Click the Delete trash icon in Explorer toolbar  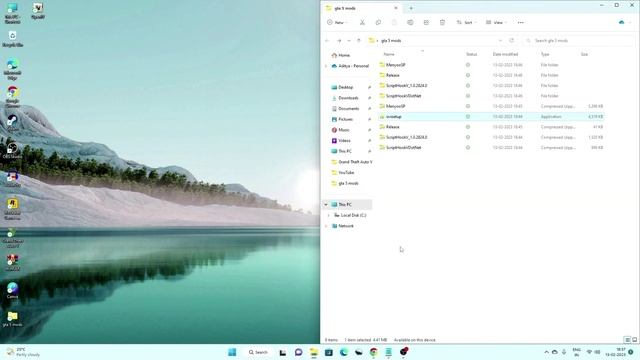(442, 22)
